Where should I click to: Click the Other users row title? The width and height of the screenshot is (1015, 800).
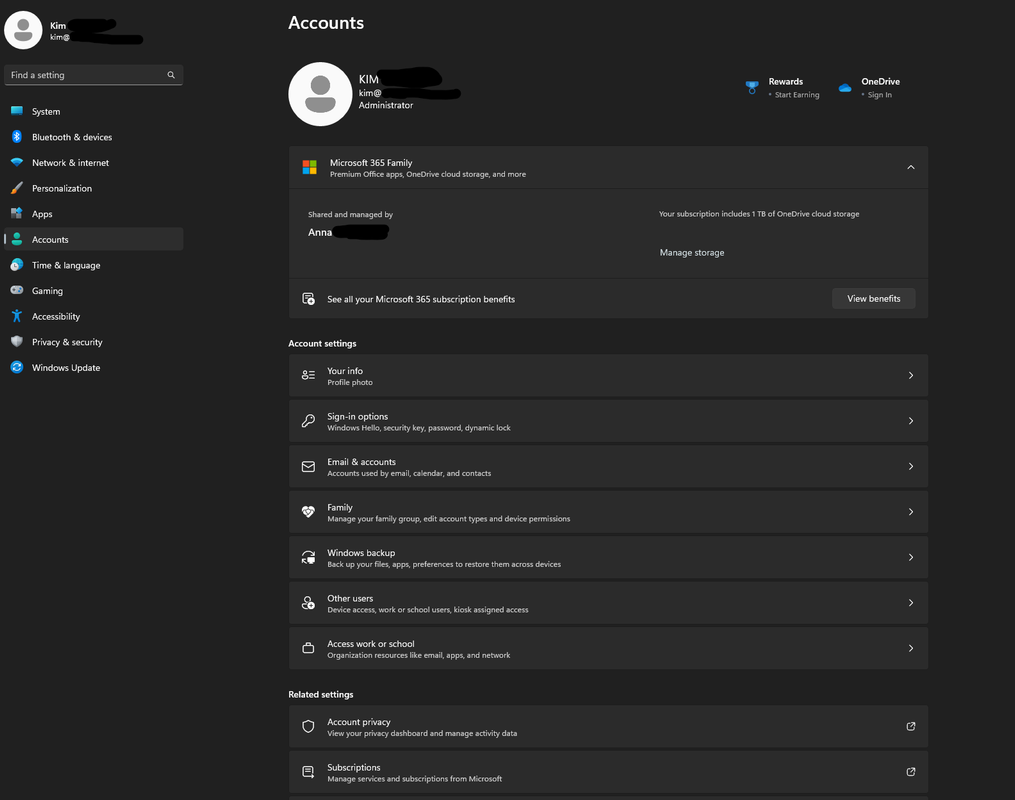pyautogui.click(x=350, y=598)
